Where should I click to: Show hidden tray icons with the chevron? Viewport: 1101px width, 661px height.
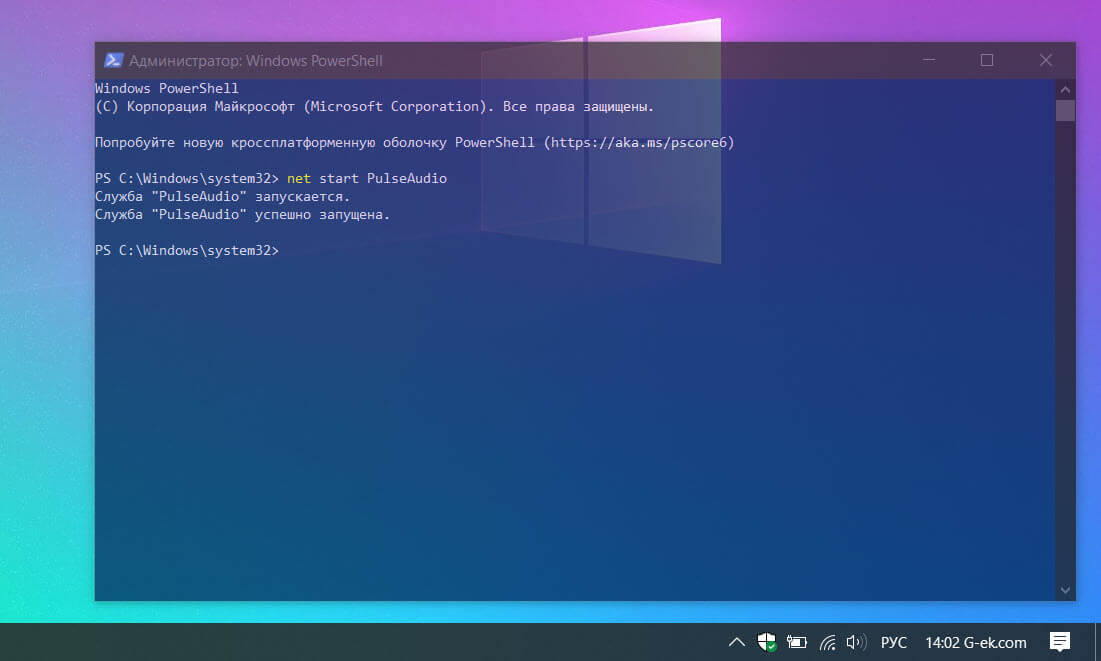[737, 642]
